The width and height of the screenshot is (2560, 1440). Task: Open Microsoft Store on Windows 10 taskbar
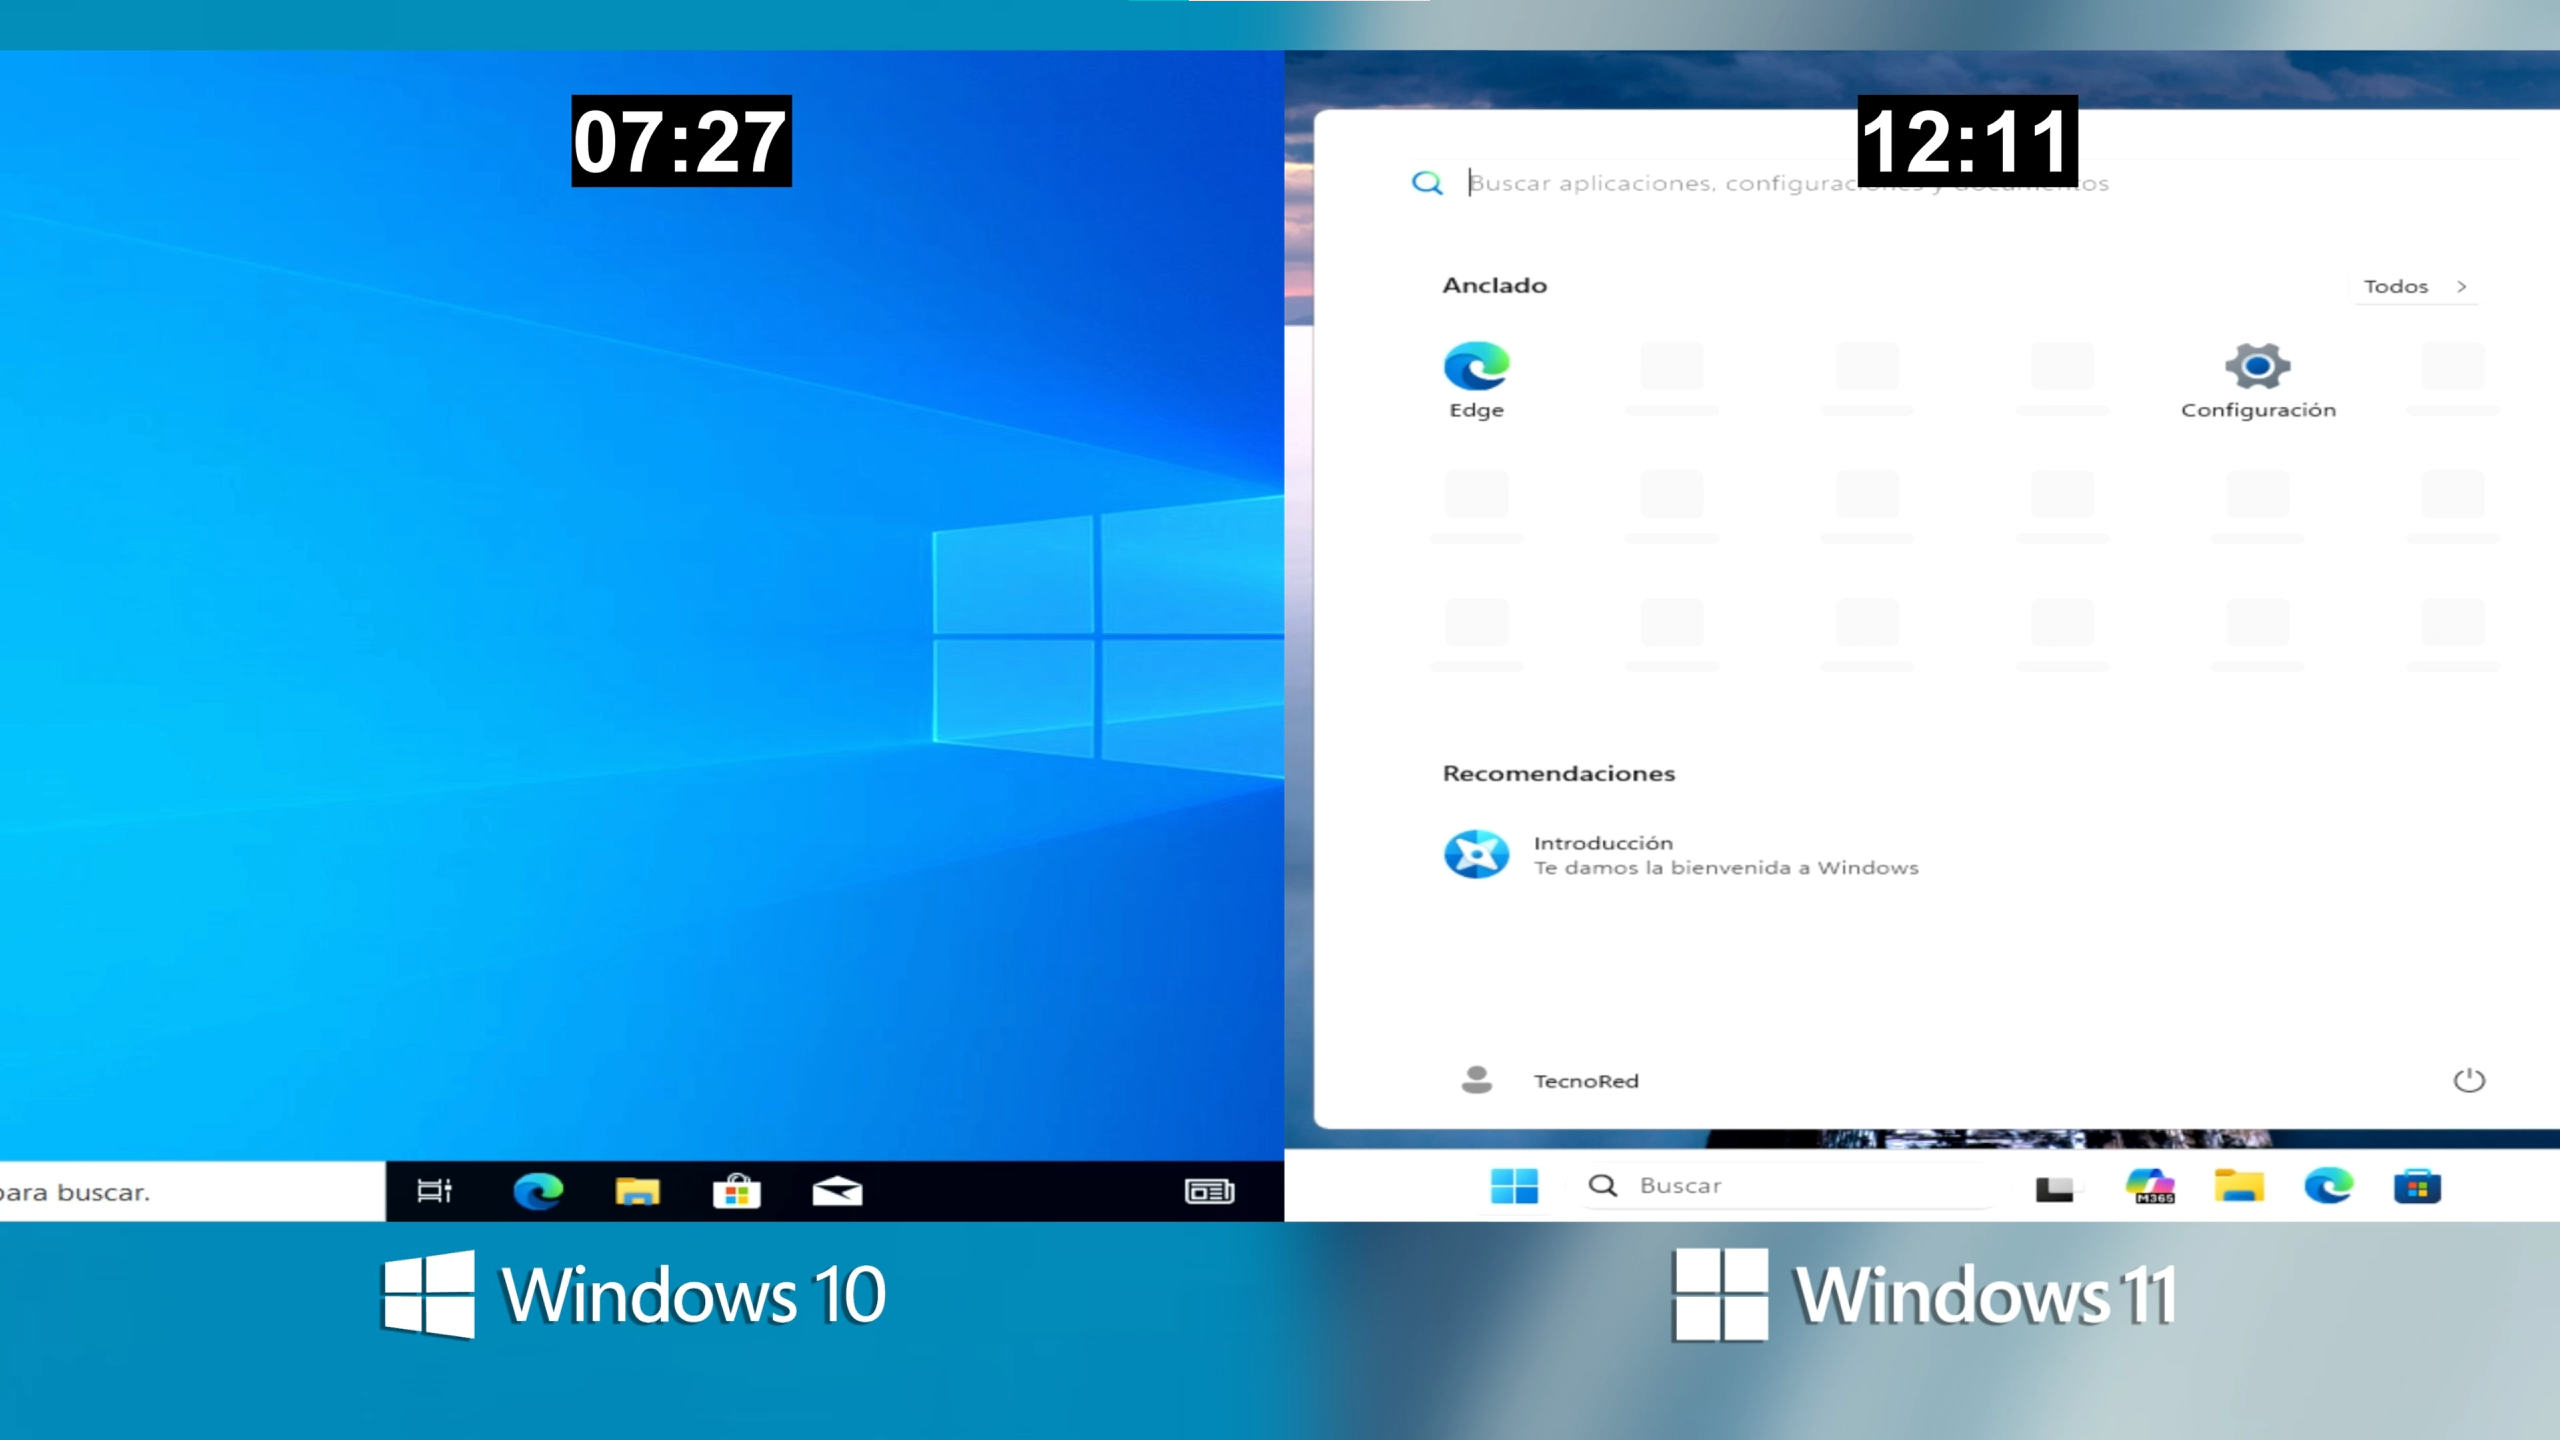coord(737,1191)
